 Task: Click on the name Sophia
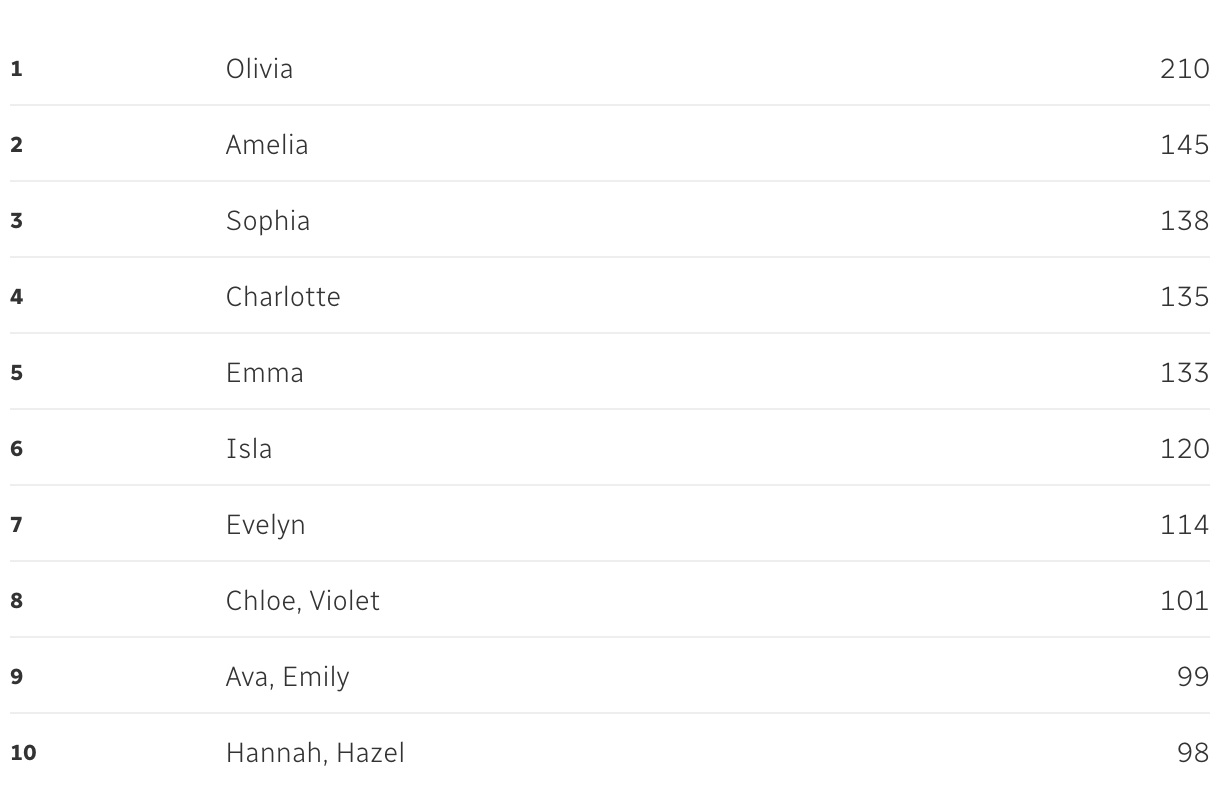(268, 221)
